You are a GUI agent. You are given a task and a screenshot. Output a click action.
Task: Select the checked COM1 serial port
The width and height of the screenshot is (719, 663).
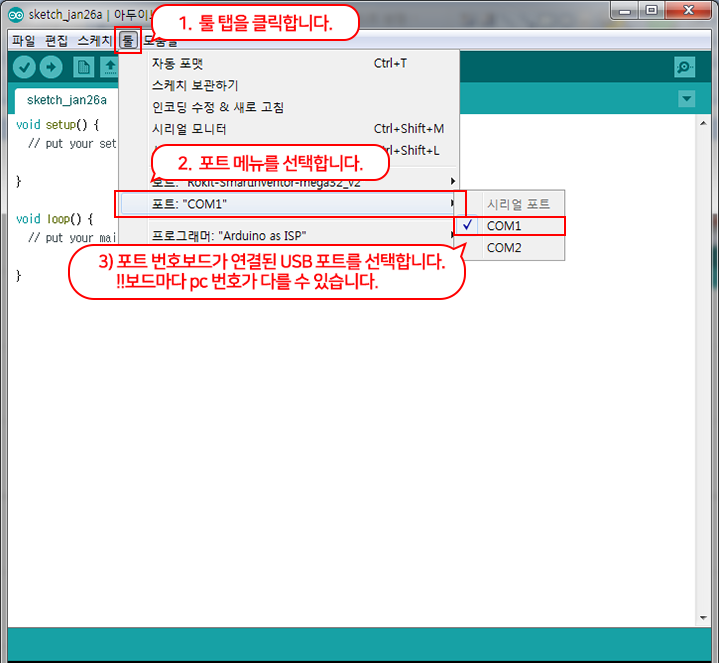(504, 226)
